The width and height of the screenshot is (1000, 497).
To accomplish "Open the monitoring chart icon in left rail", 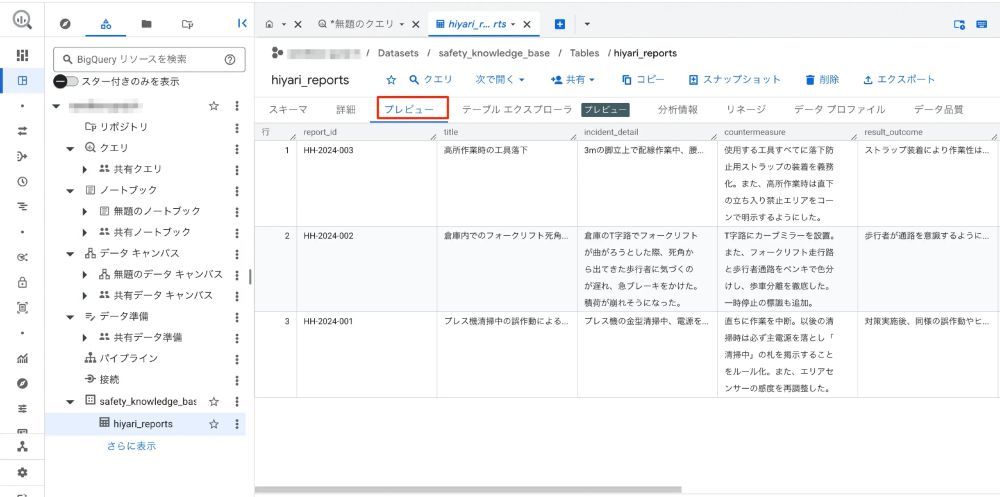I will pyautogui.click(x=22, y=359).
